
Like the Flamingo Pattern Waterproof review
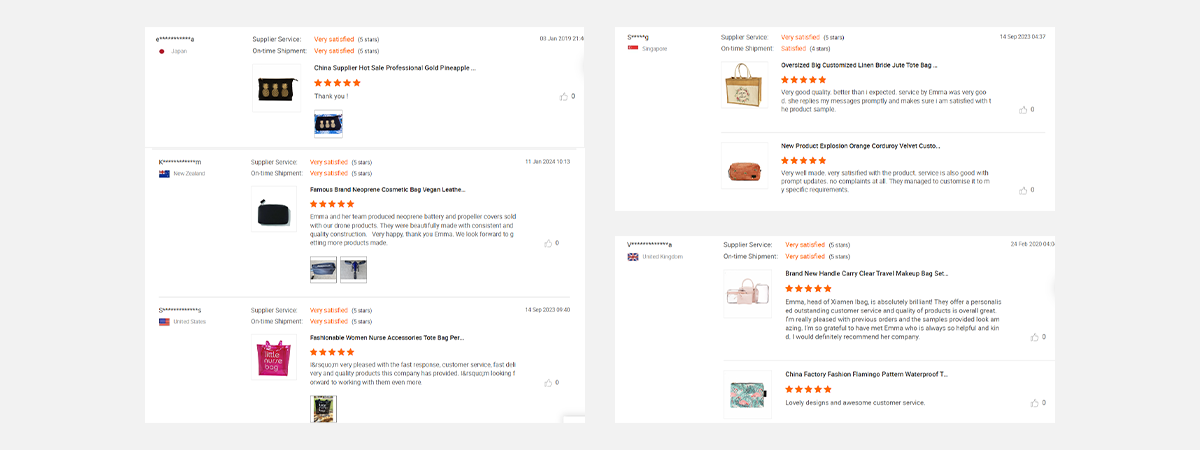(x=1036, y=403)
